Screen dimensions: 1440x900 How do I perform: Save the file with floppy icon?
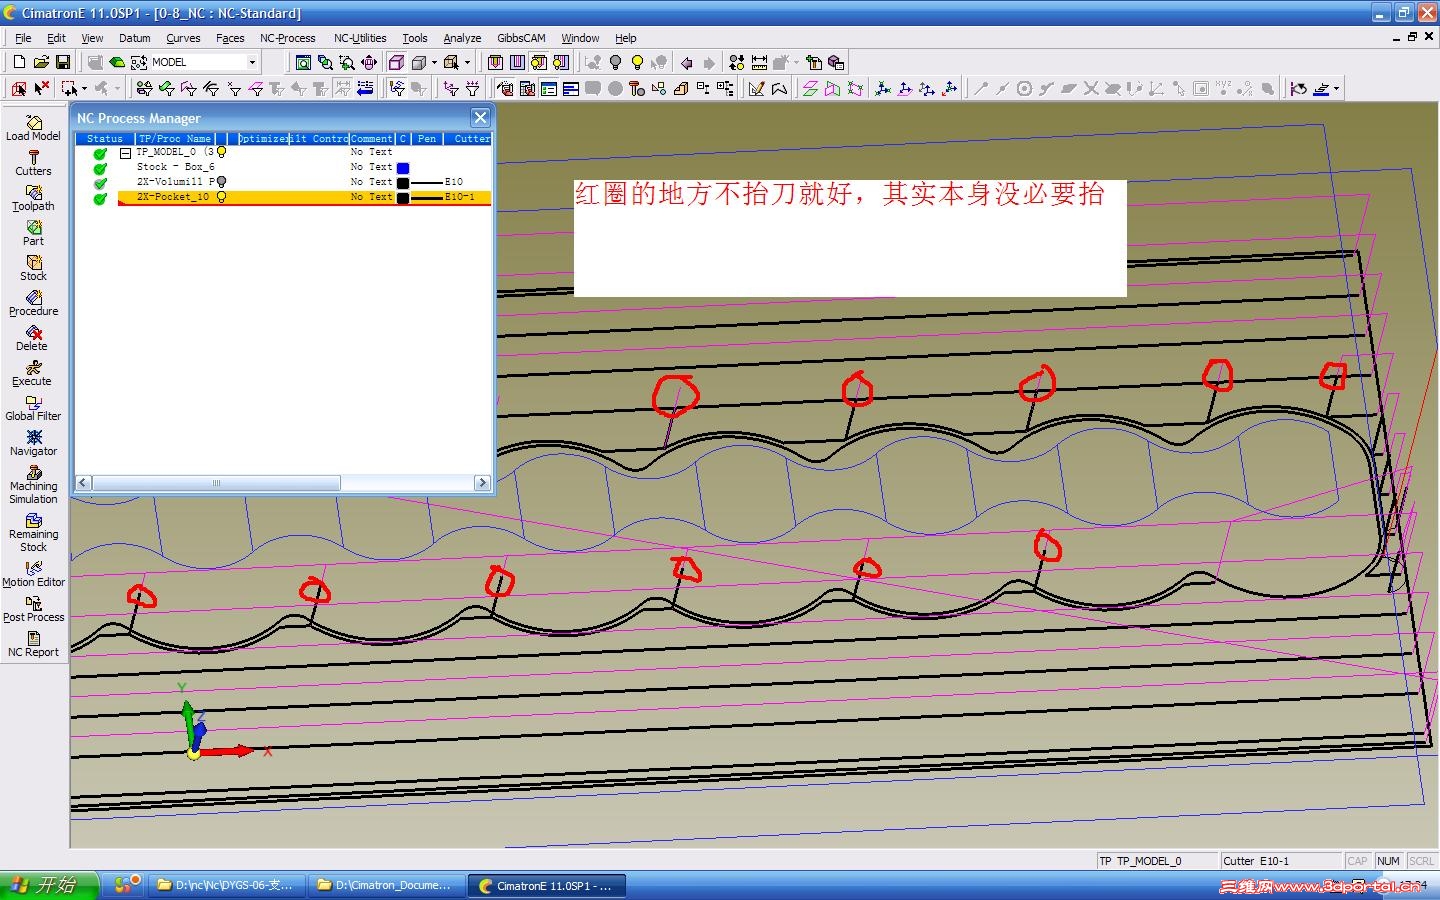tap(62, 62)
